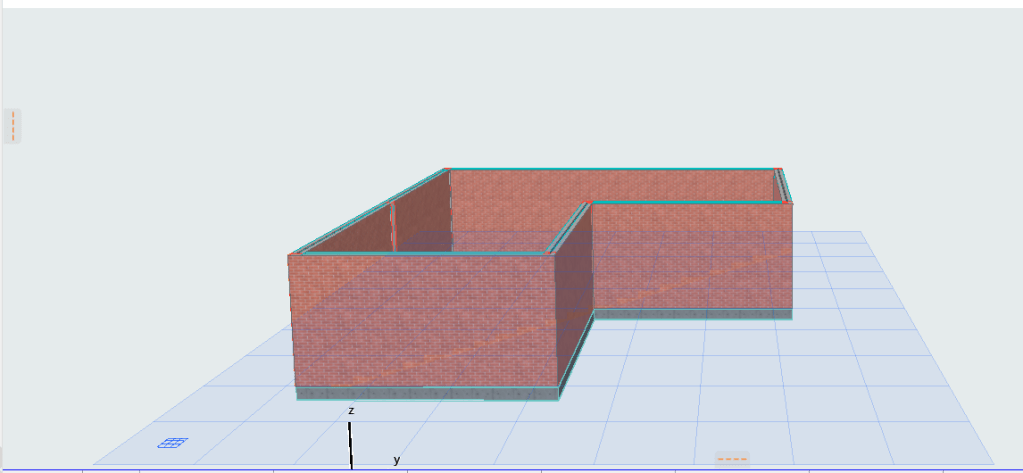The width and height of the screenshot is (1023, 473).
Task: Pick the interior partition wall edge
Action: pyautogui.click(x=392, y=225)
